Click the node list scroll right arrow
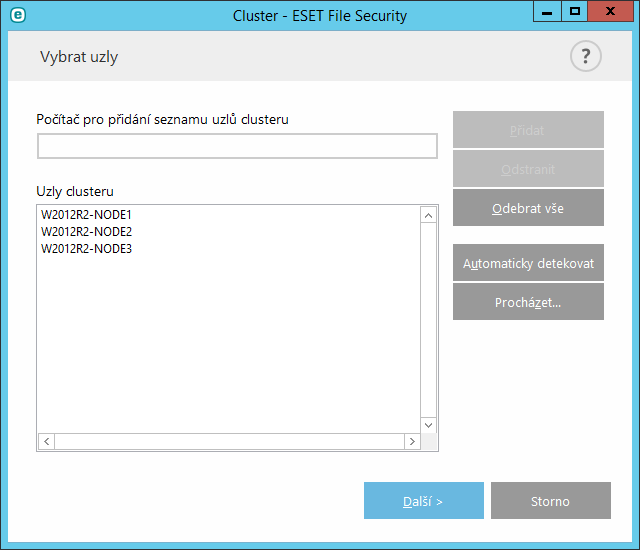 click(412, 441)
